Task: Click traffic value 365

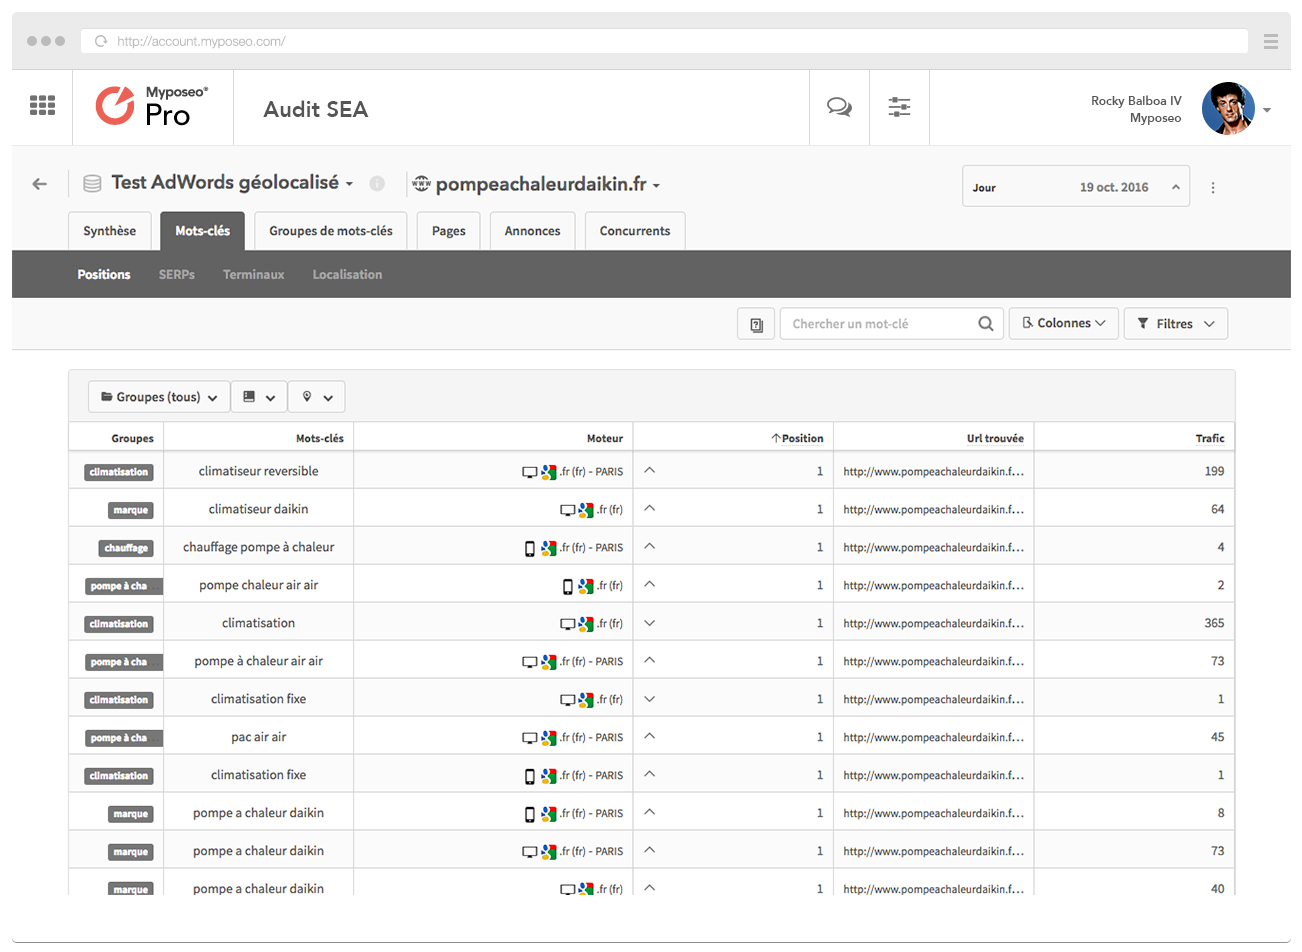Action: point(1214,623)
